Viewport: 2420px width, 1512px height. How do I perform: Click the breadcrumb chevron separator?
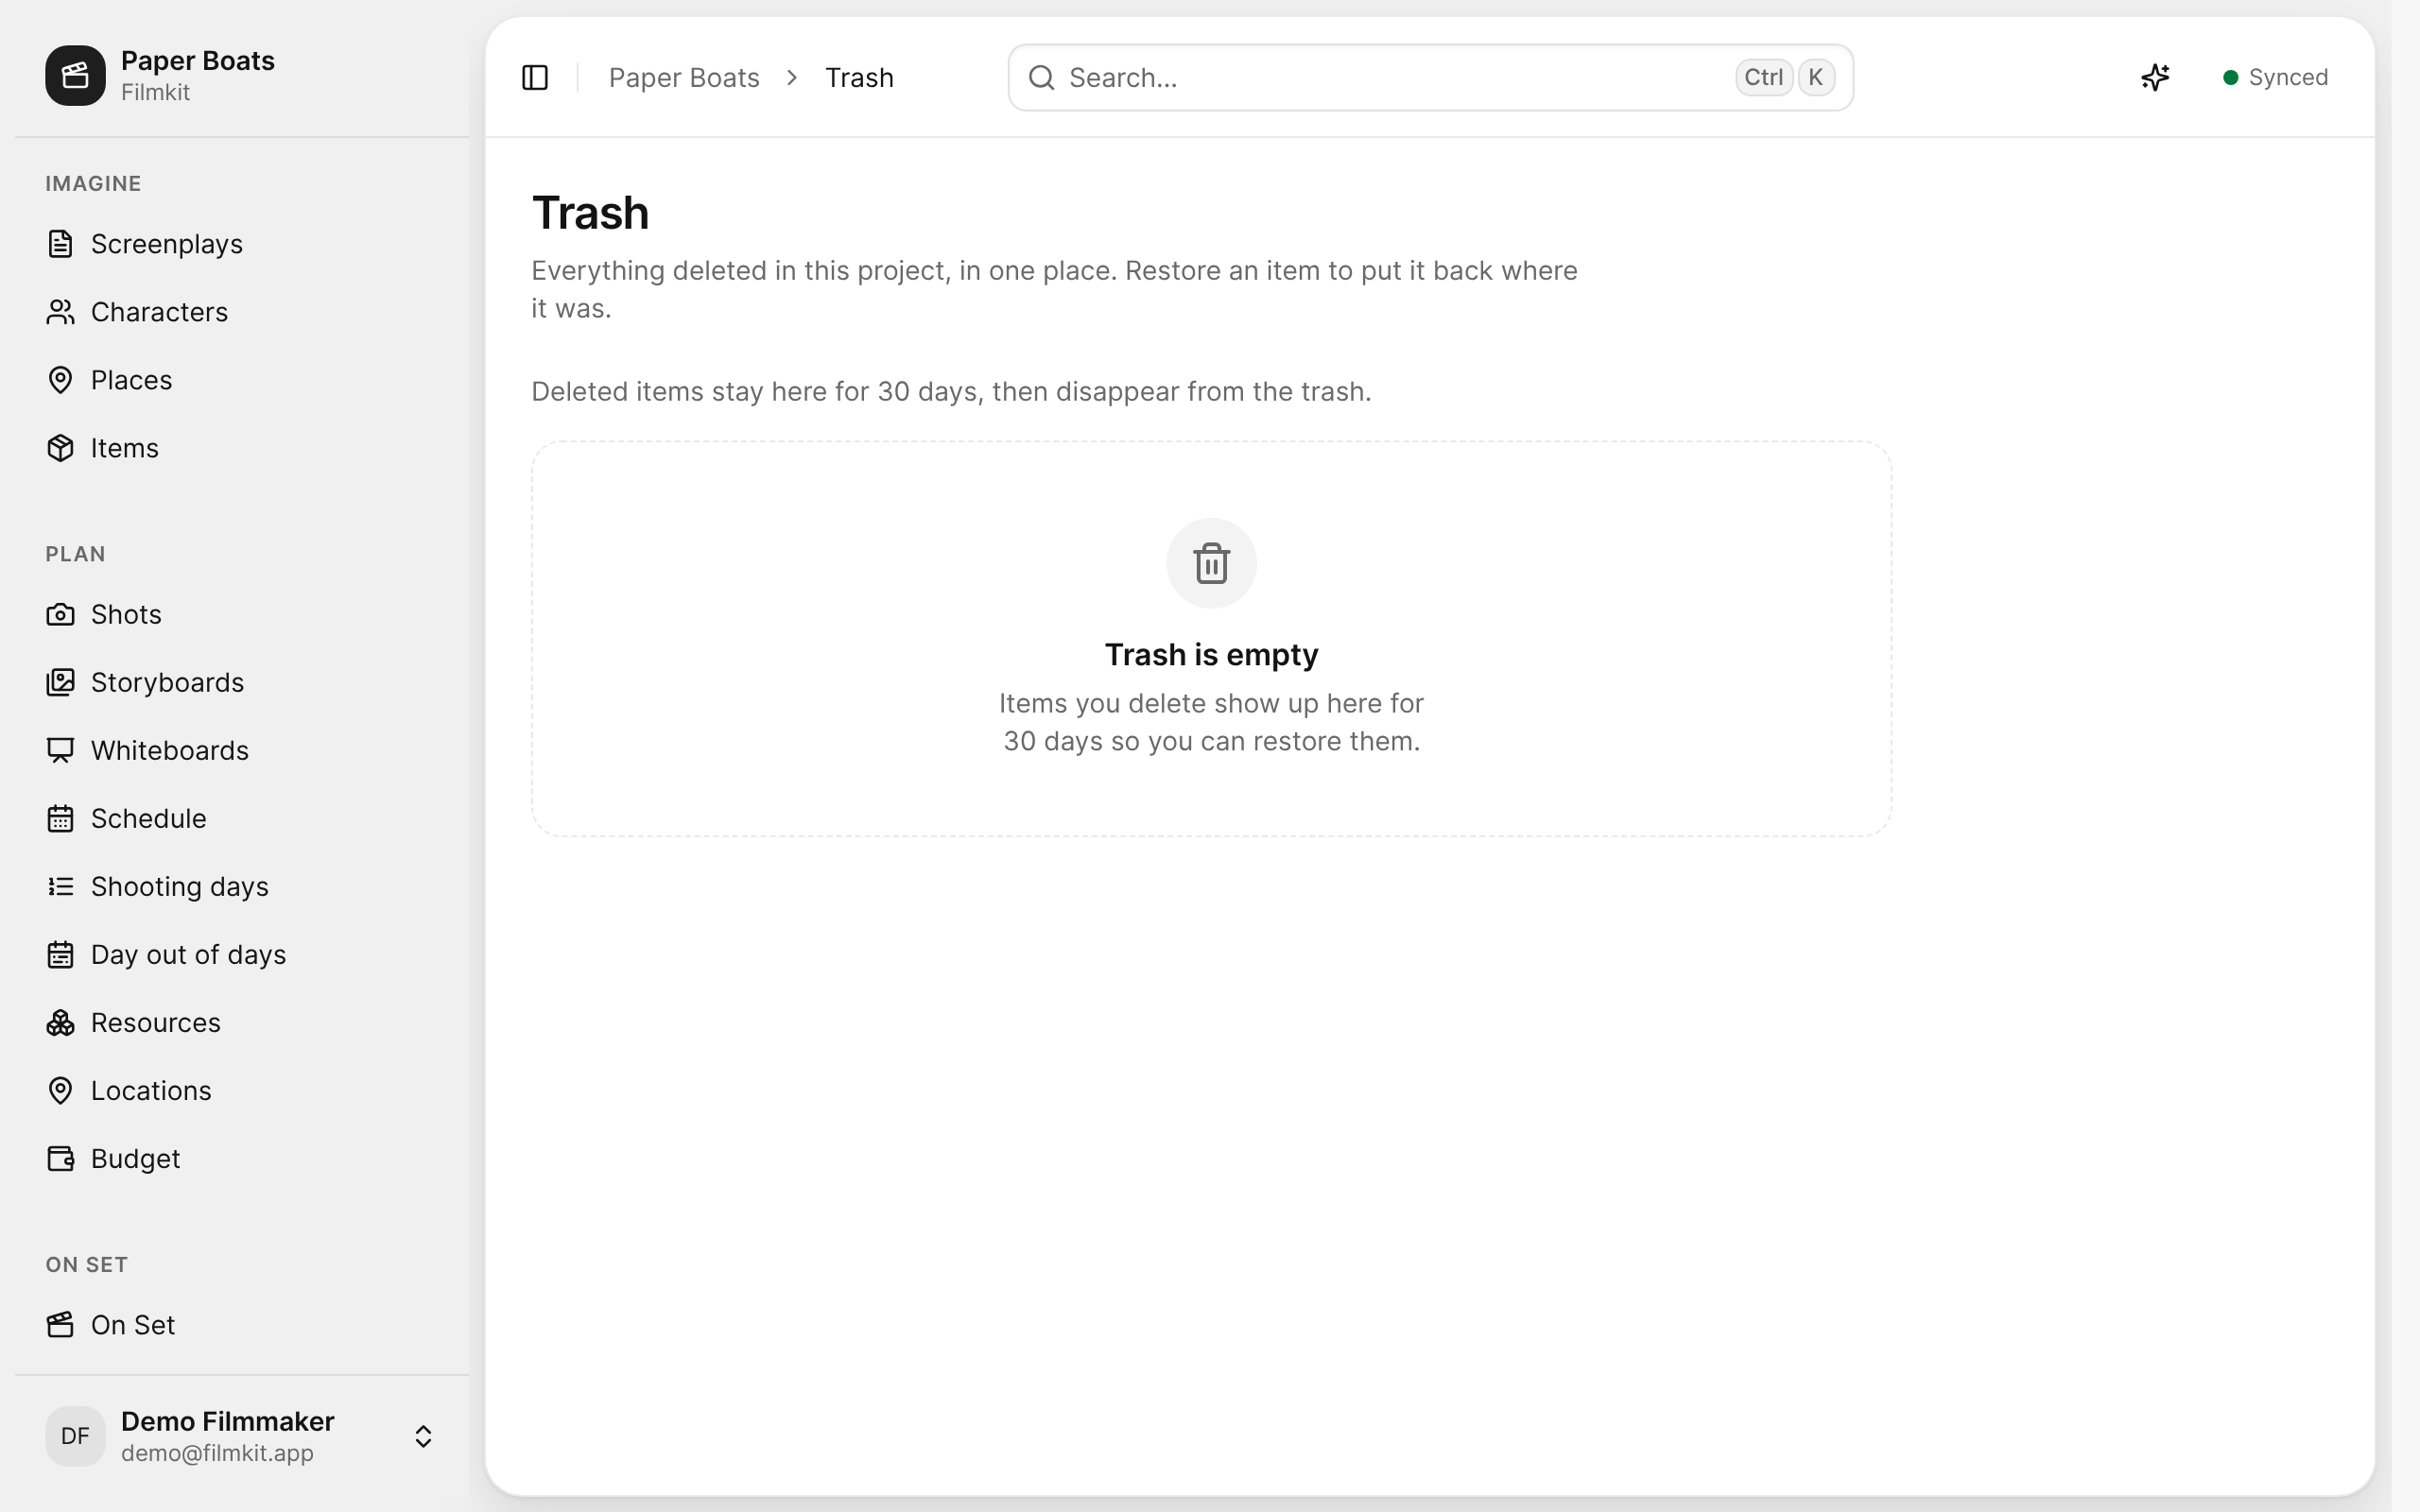coord(792,77)
